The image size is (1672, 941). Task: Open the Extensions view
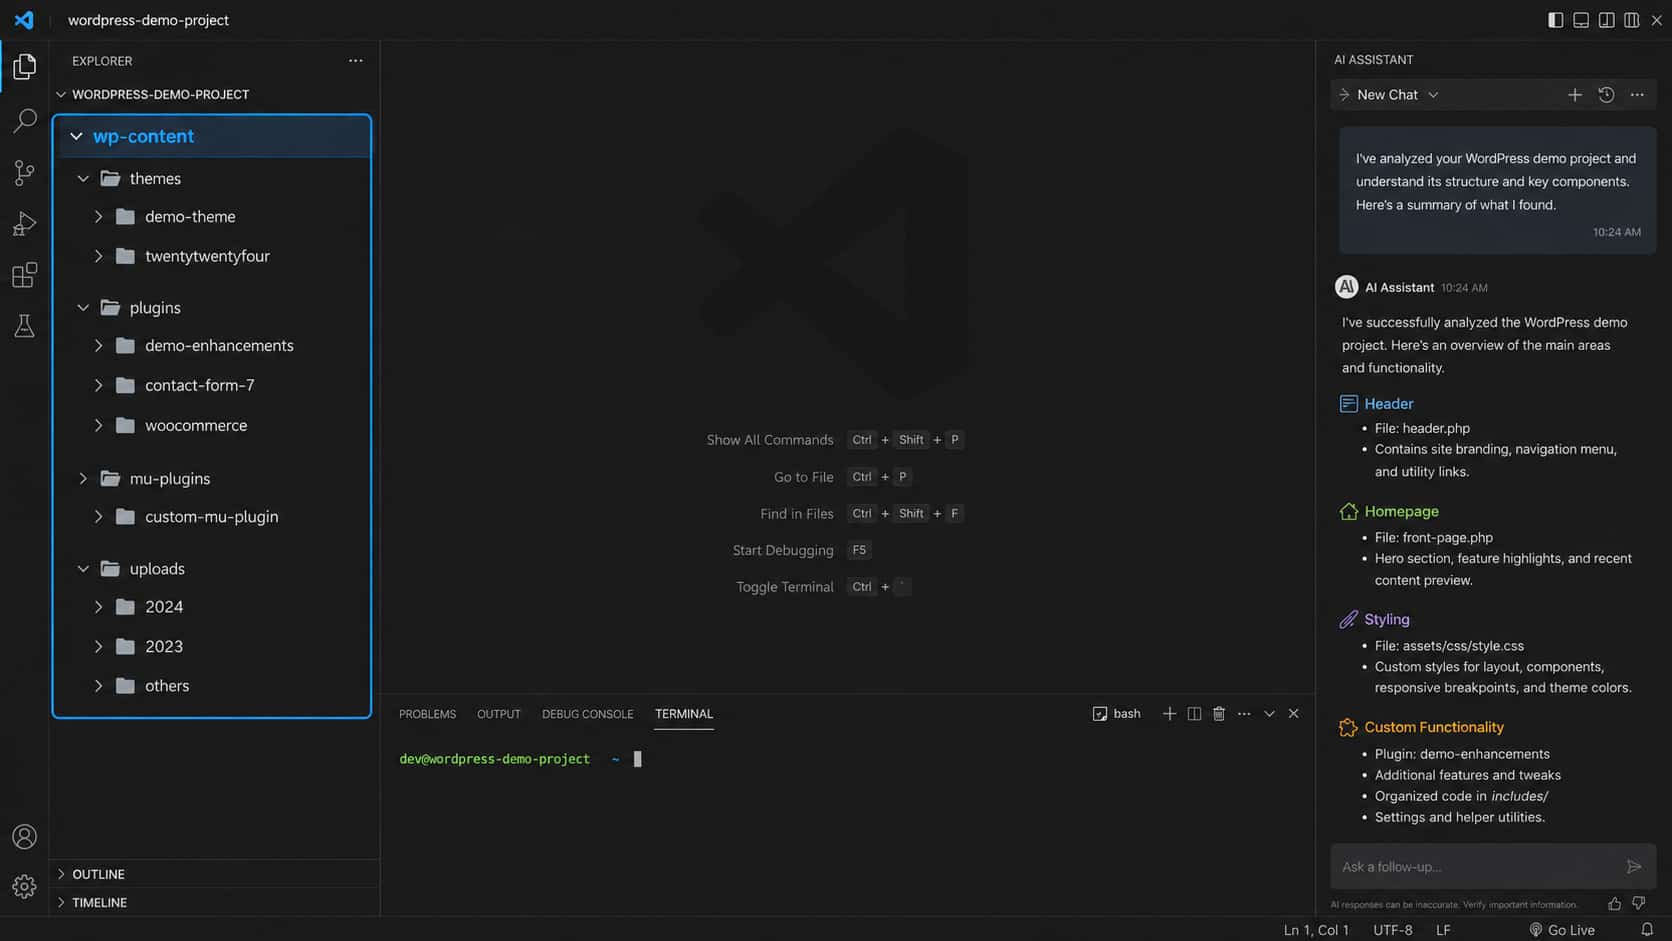(x=24, y=275)
